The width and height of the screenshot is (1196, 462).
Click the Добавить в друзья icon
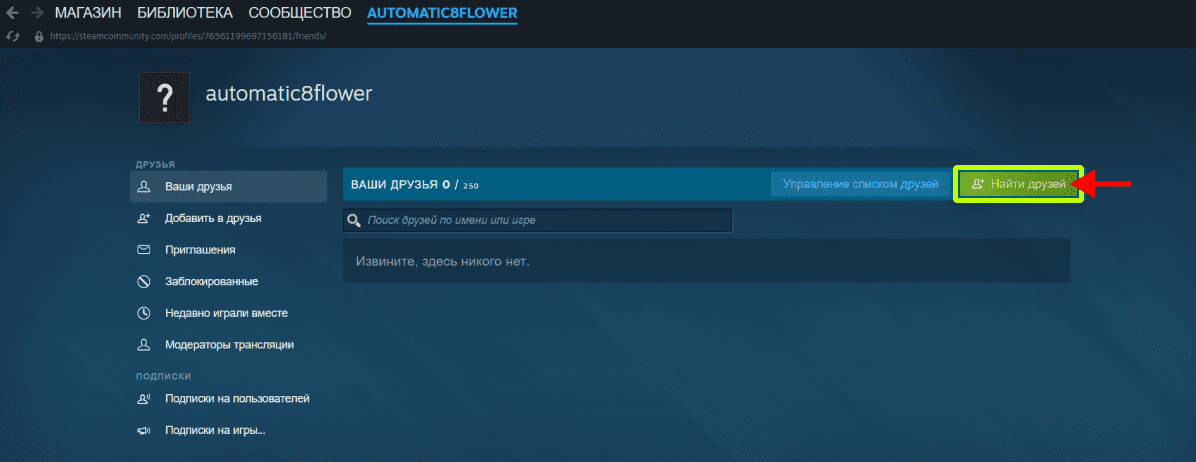pos(143,219)
